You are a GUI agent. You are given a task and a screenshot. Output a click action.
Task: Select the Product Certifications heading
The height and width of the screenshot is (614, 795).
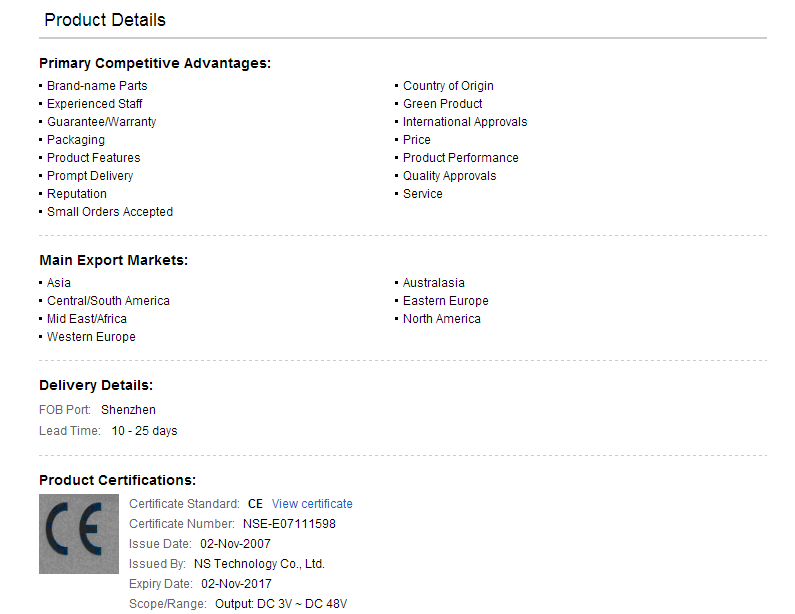(x=118, y=480)
